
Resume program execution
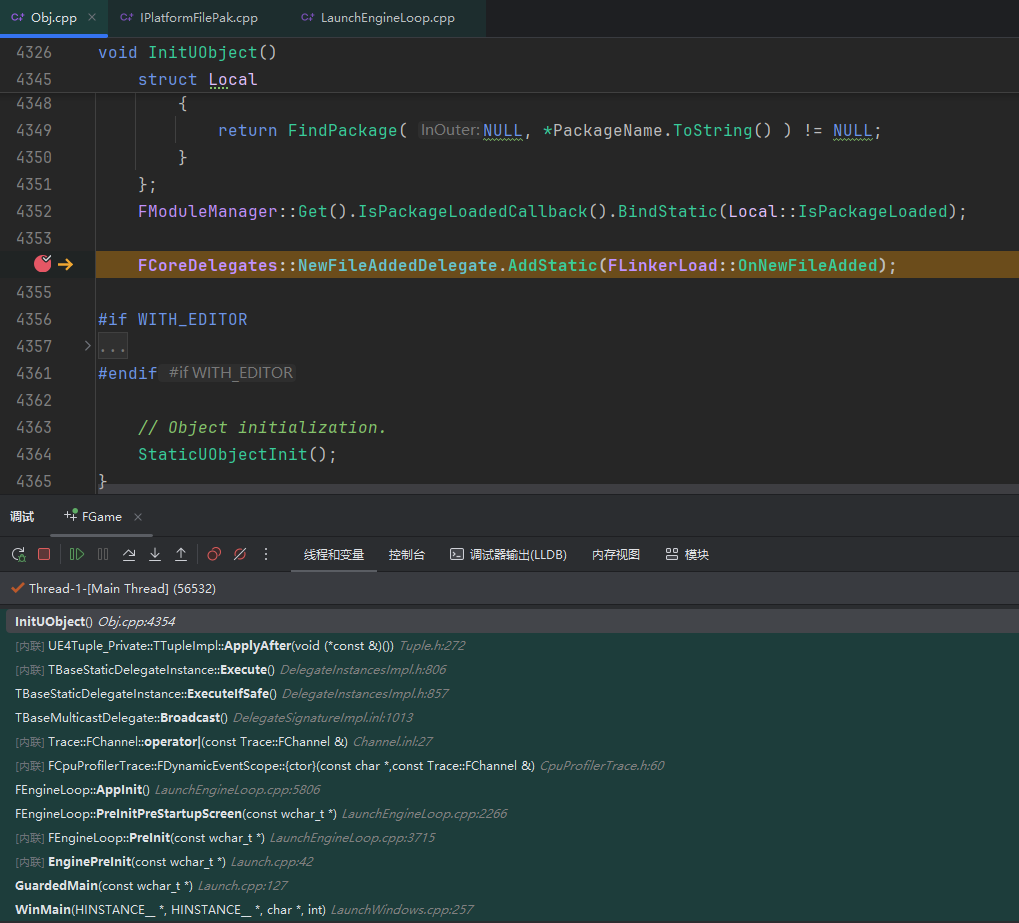coord(77,554)
